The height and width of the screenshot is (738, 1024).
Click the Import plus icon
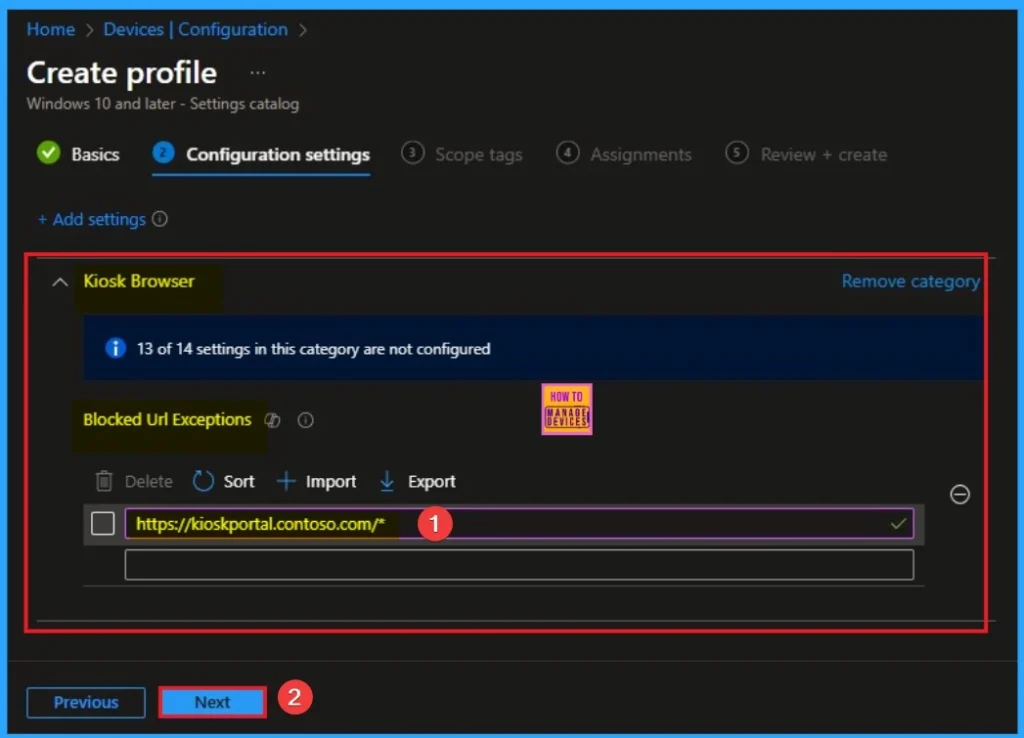tap(286, 481)
